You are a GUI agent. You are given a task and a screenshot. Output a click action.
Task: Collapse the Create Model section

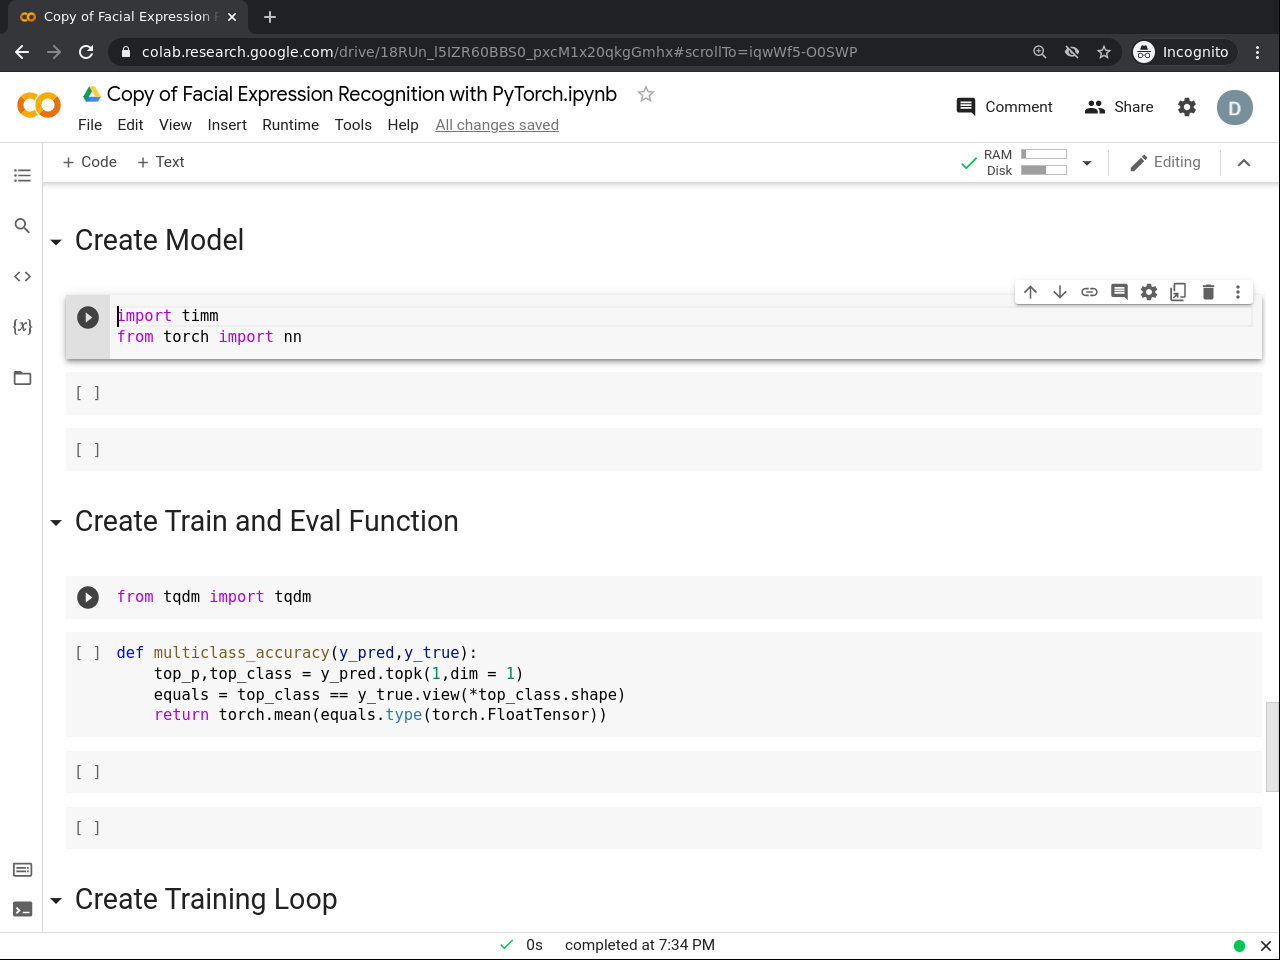[56, 242]
